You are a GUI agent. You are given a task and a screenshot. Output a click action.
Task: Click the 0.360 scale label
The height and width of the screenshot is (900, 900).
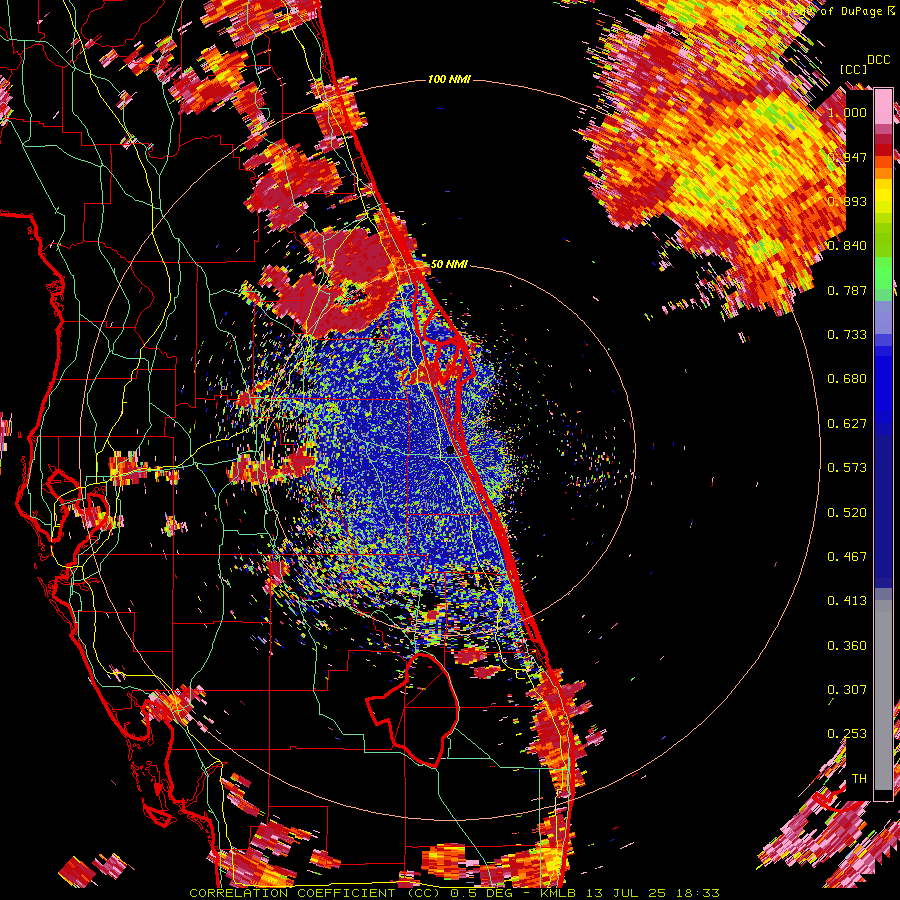[x=847, y=646]
